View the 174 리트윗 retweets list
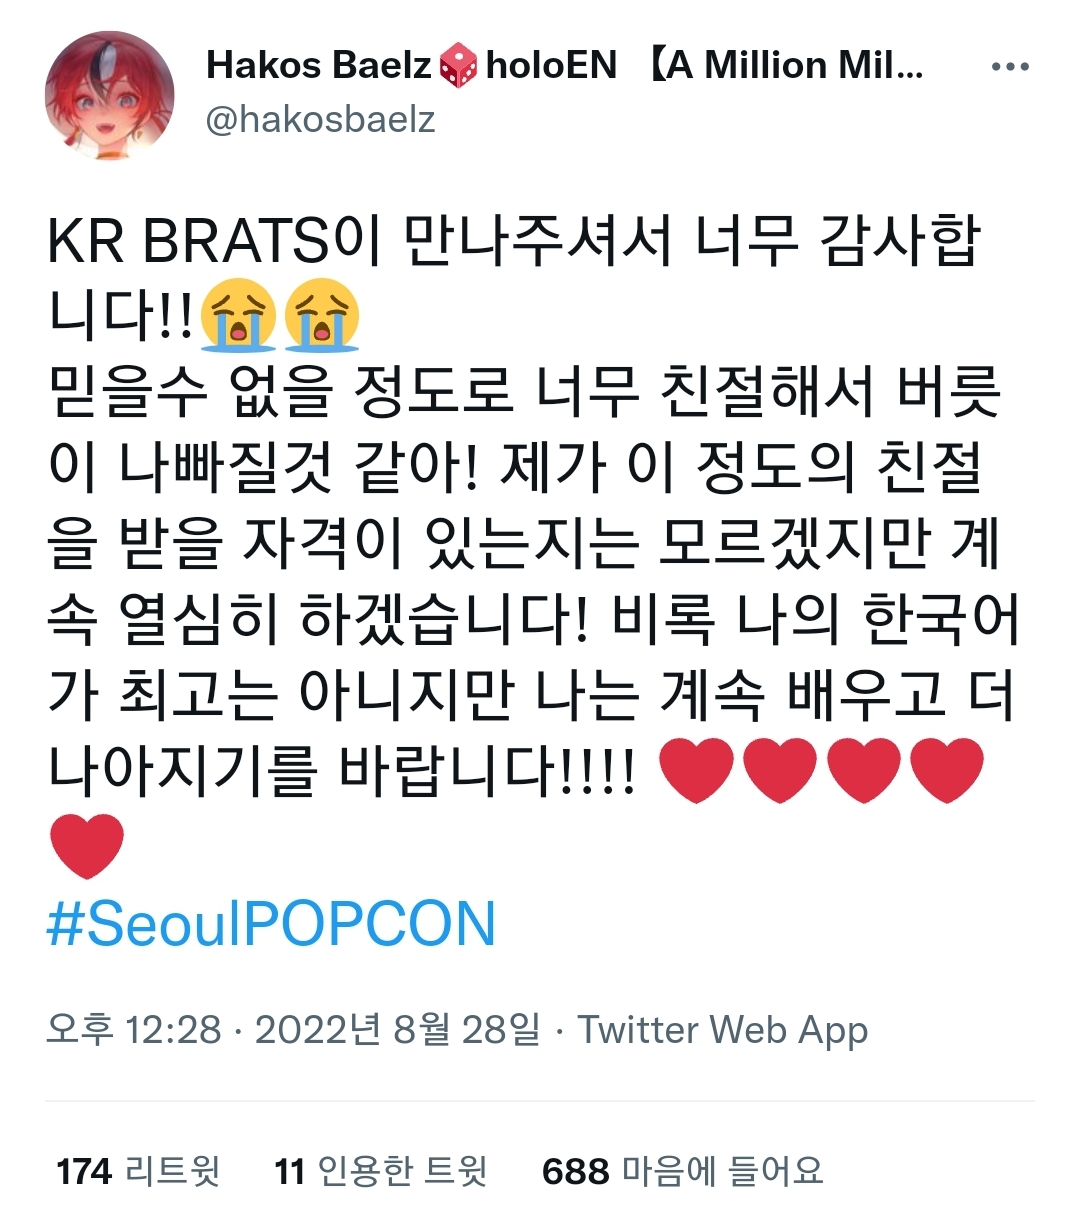 tap(138, 1171)
